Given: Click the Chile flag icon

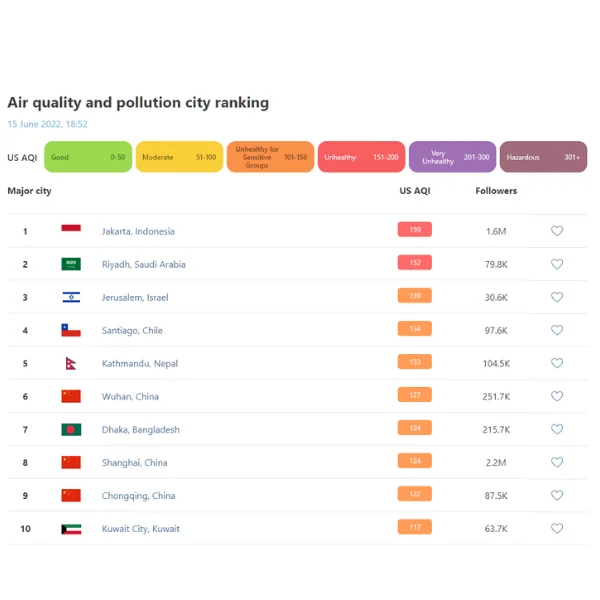Looking at the screenshot, I should point(71,330).
